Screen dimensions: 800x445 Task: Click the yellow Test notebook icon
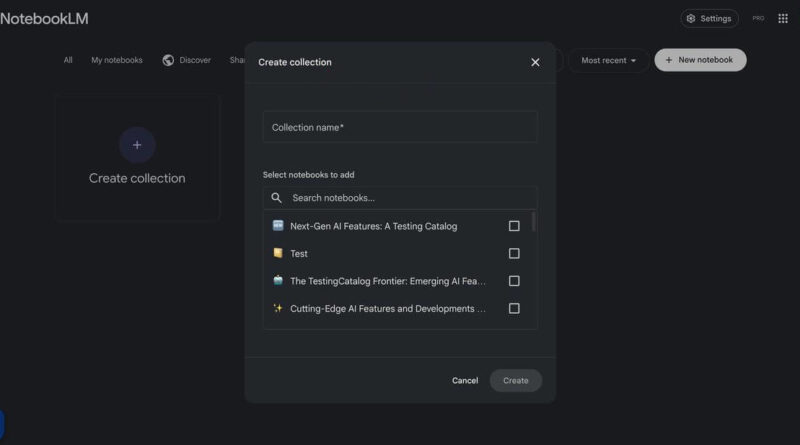(x=278, y=253)
